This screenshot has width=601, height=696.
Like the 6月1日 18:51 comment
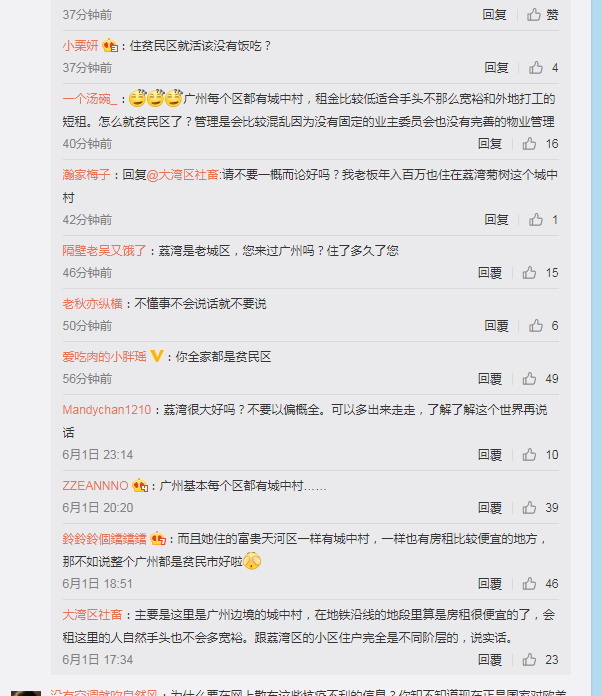529,583
